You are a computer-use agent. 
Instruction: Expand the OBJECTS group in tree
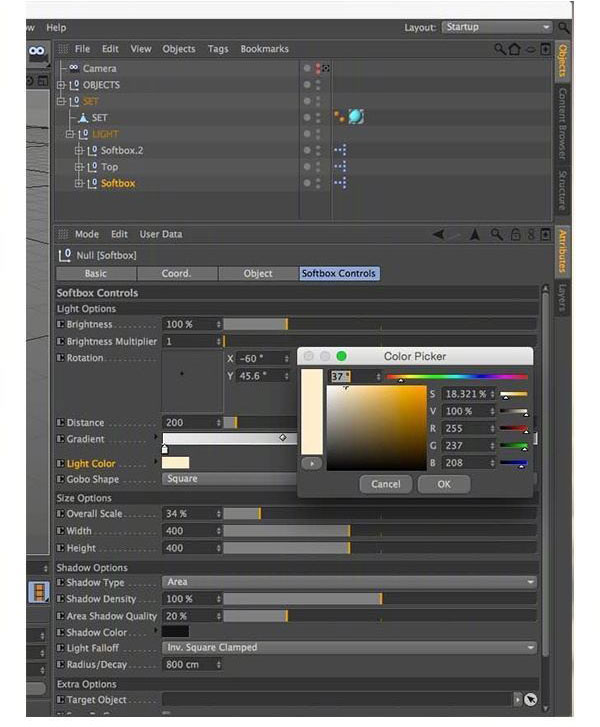(x=61, y=85)
